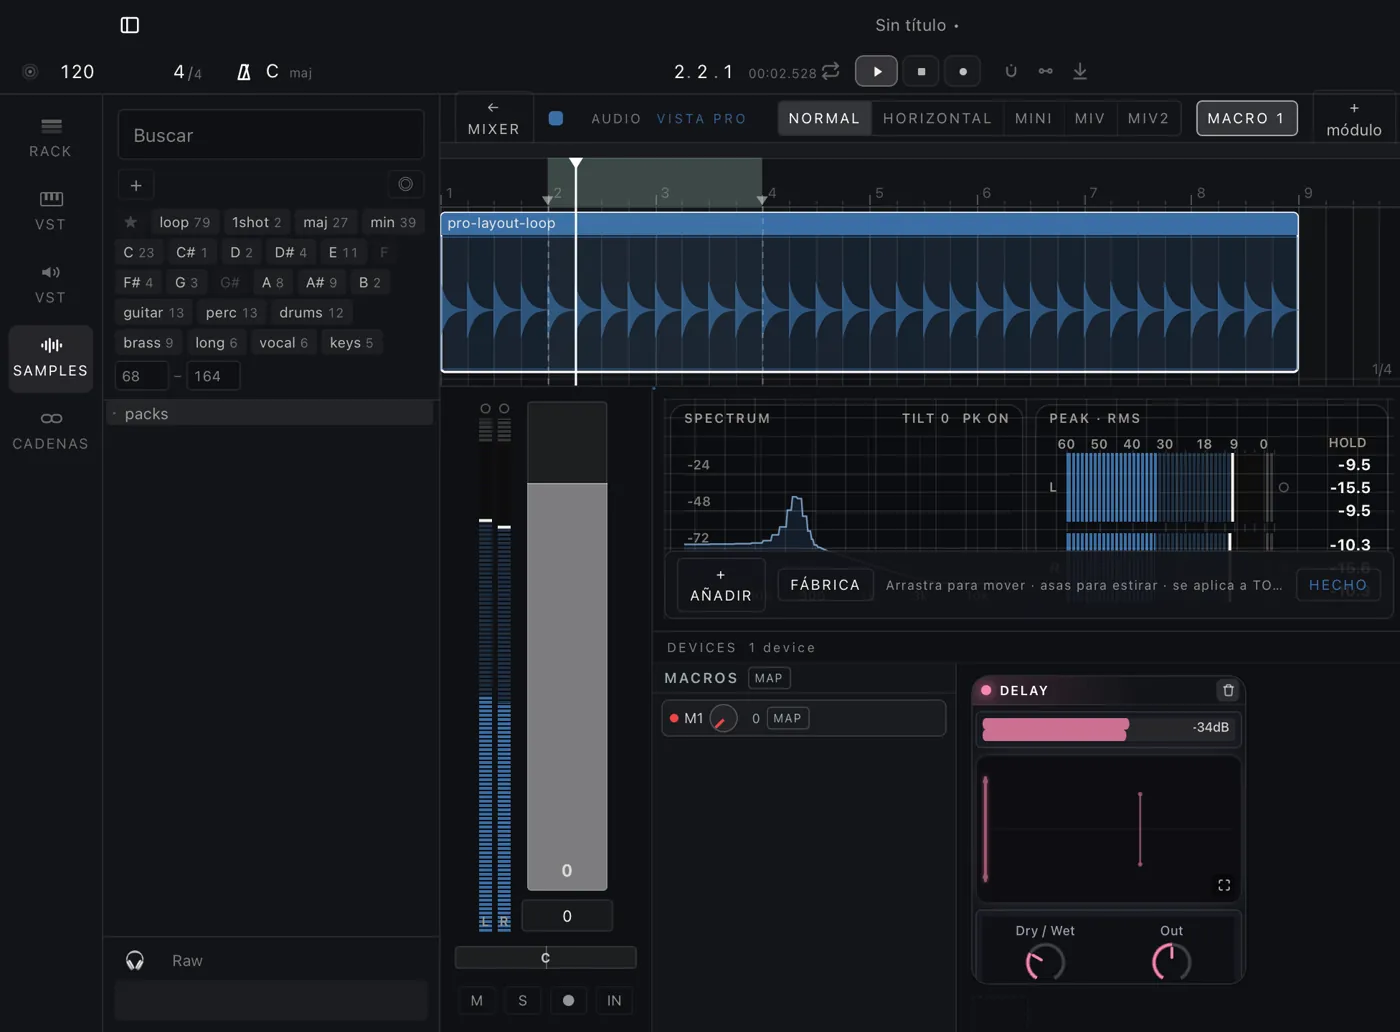Expand the packs tree item
The image size is (1400, 1032).
point(270,413)
